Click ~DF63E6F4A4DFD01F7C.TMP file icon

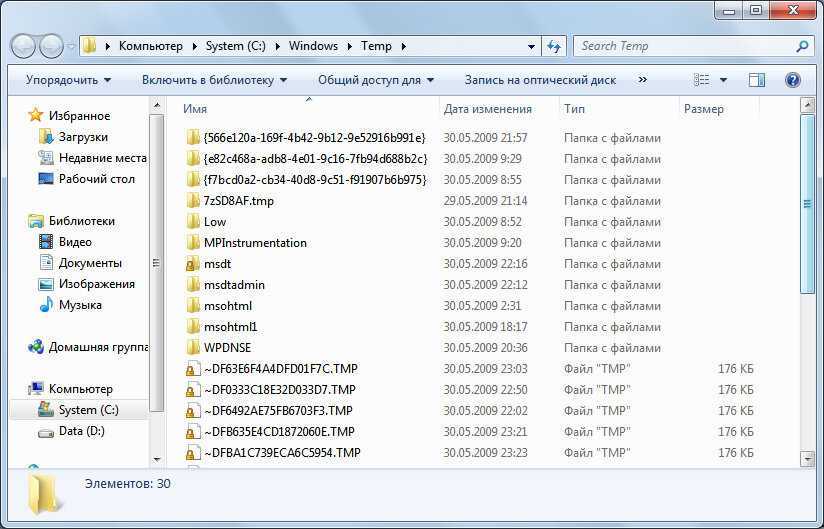tap(193, 369)
